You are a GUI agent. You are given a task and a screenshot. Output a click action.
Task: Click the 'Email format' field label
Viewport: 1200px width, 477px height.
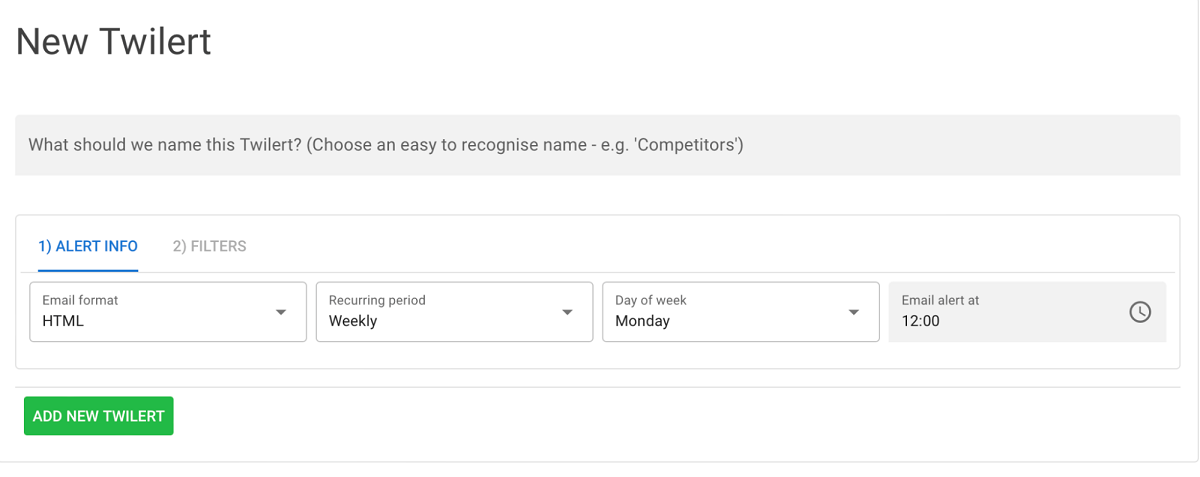tap(80, 300)
